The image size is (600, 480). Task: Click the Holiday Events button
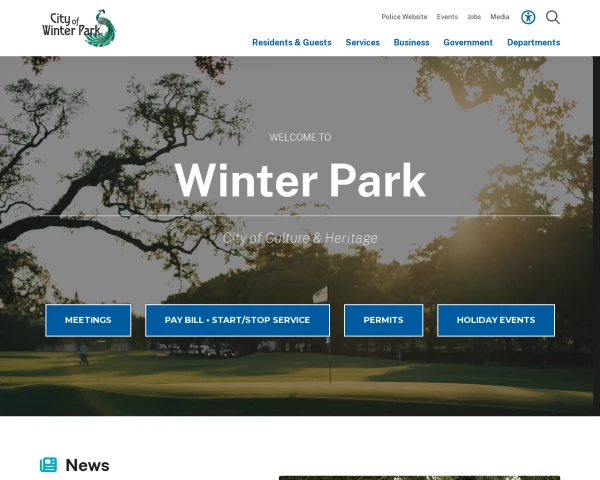point(496,320)
